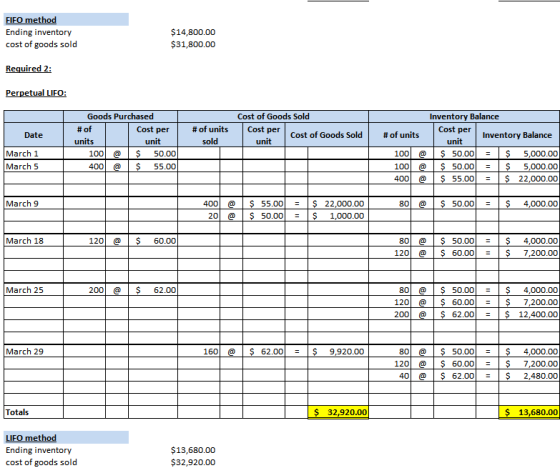The image size is (560, 468).
Task: Click FIFO ending inventory value $14,800.00
Action: click(193, 32)
